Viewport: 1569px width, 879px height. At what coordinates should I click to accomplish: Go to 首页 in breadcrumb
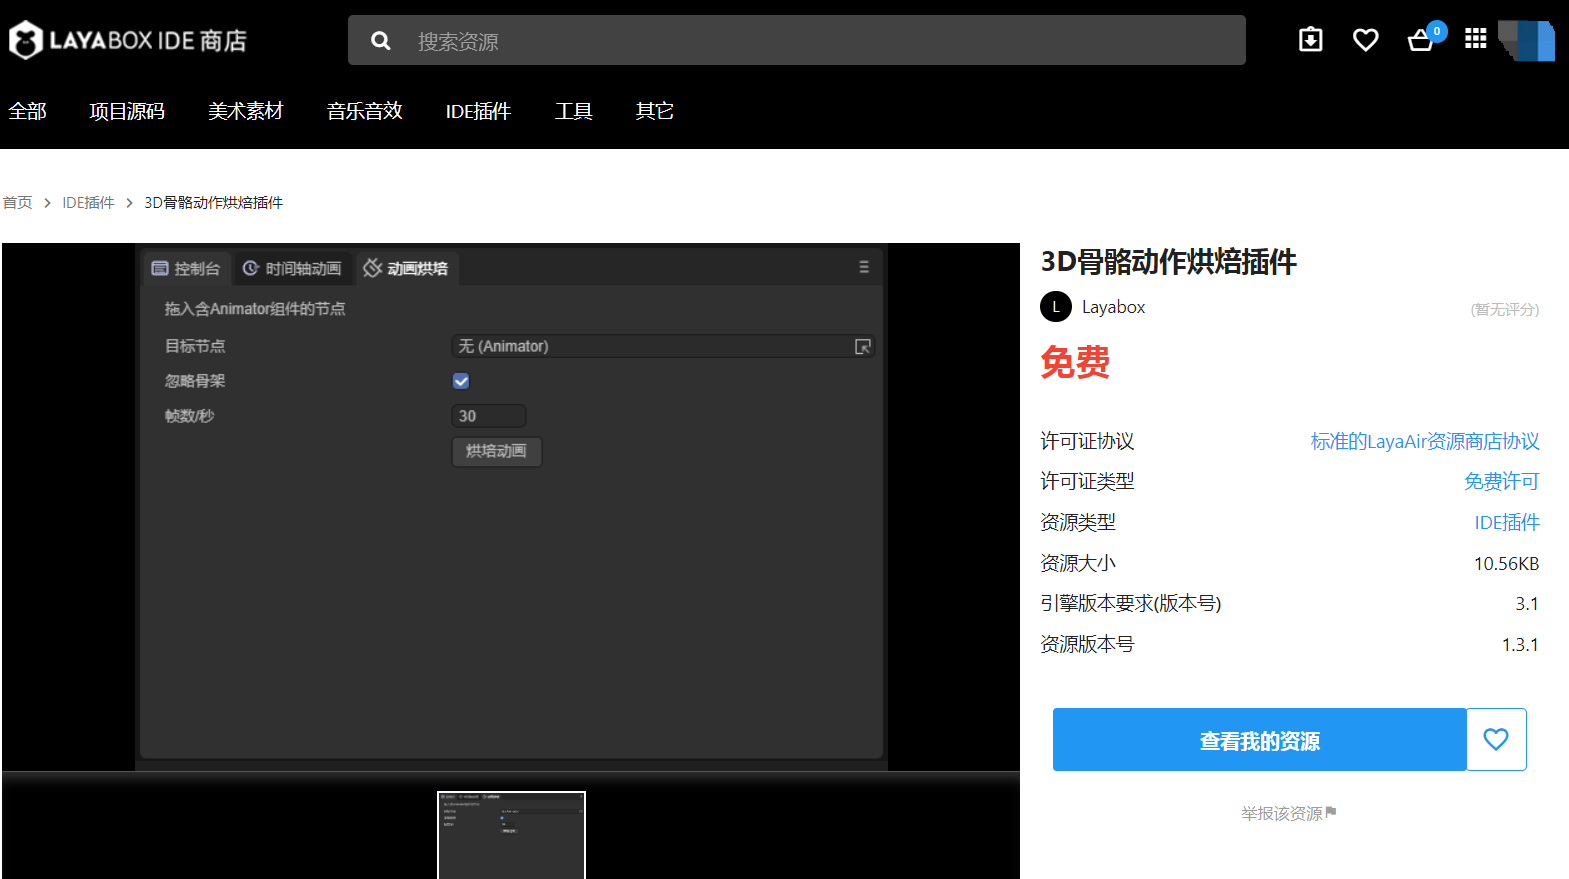click(17, 203)
